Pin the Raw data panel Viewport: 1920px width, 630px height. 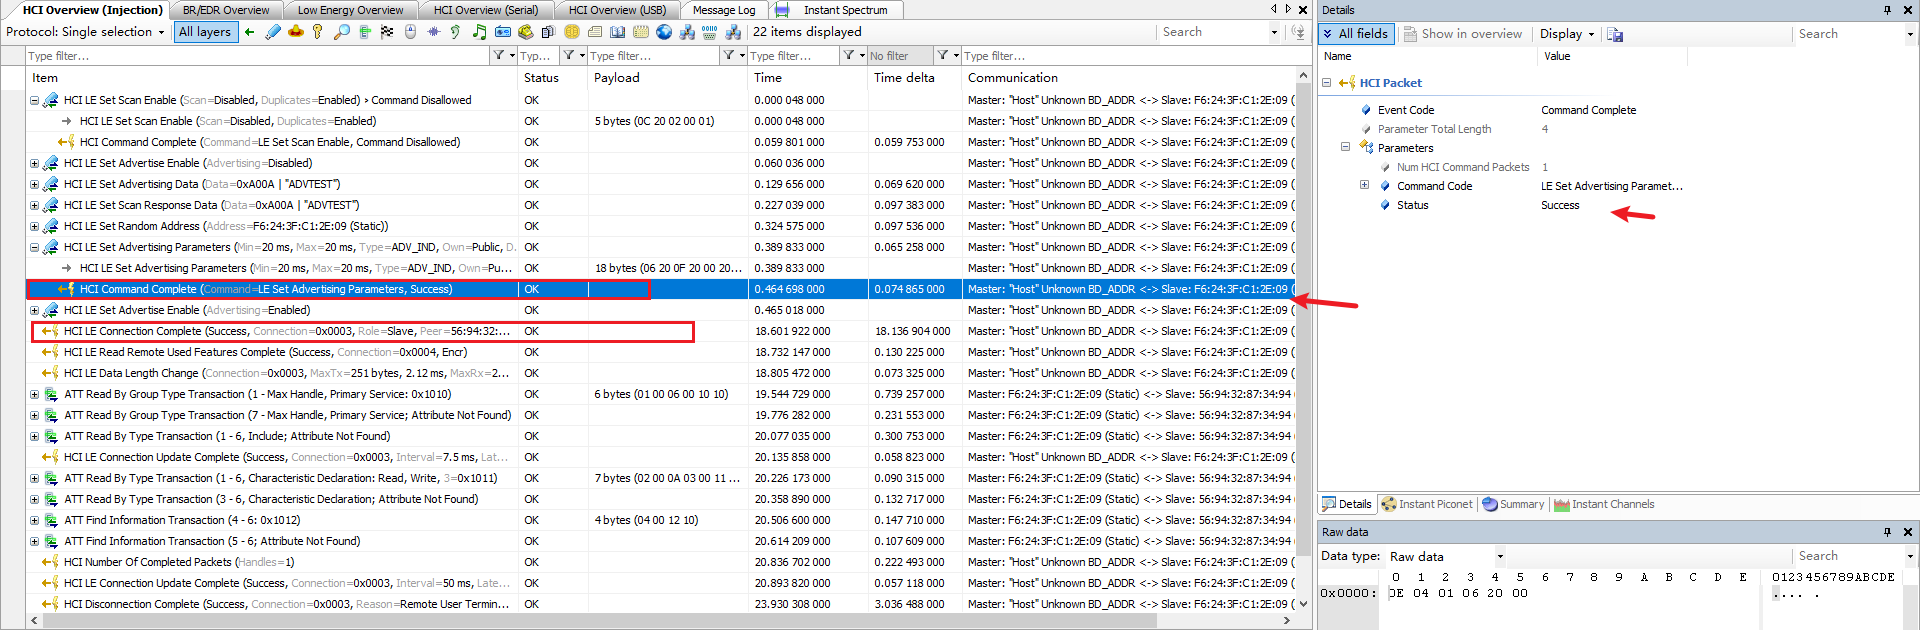tap(1887, 532)
